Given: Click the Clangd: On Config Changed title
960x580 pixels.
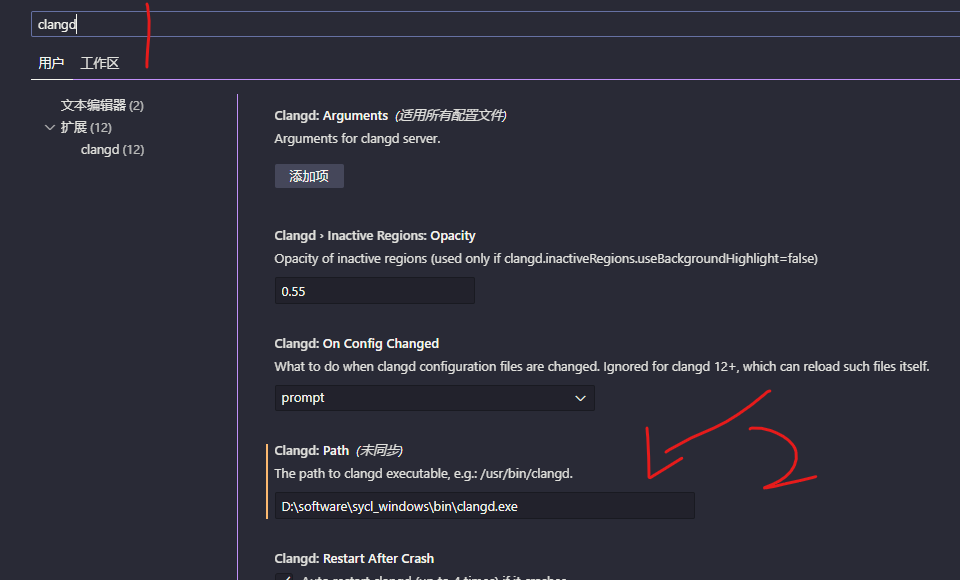Looking at the screenshot, I should (x=357, y=344).
